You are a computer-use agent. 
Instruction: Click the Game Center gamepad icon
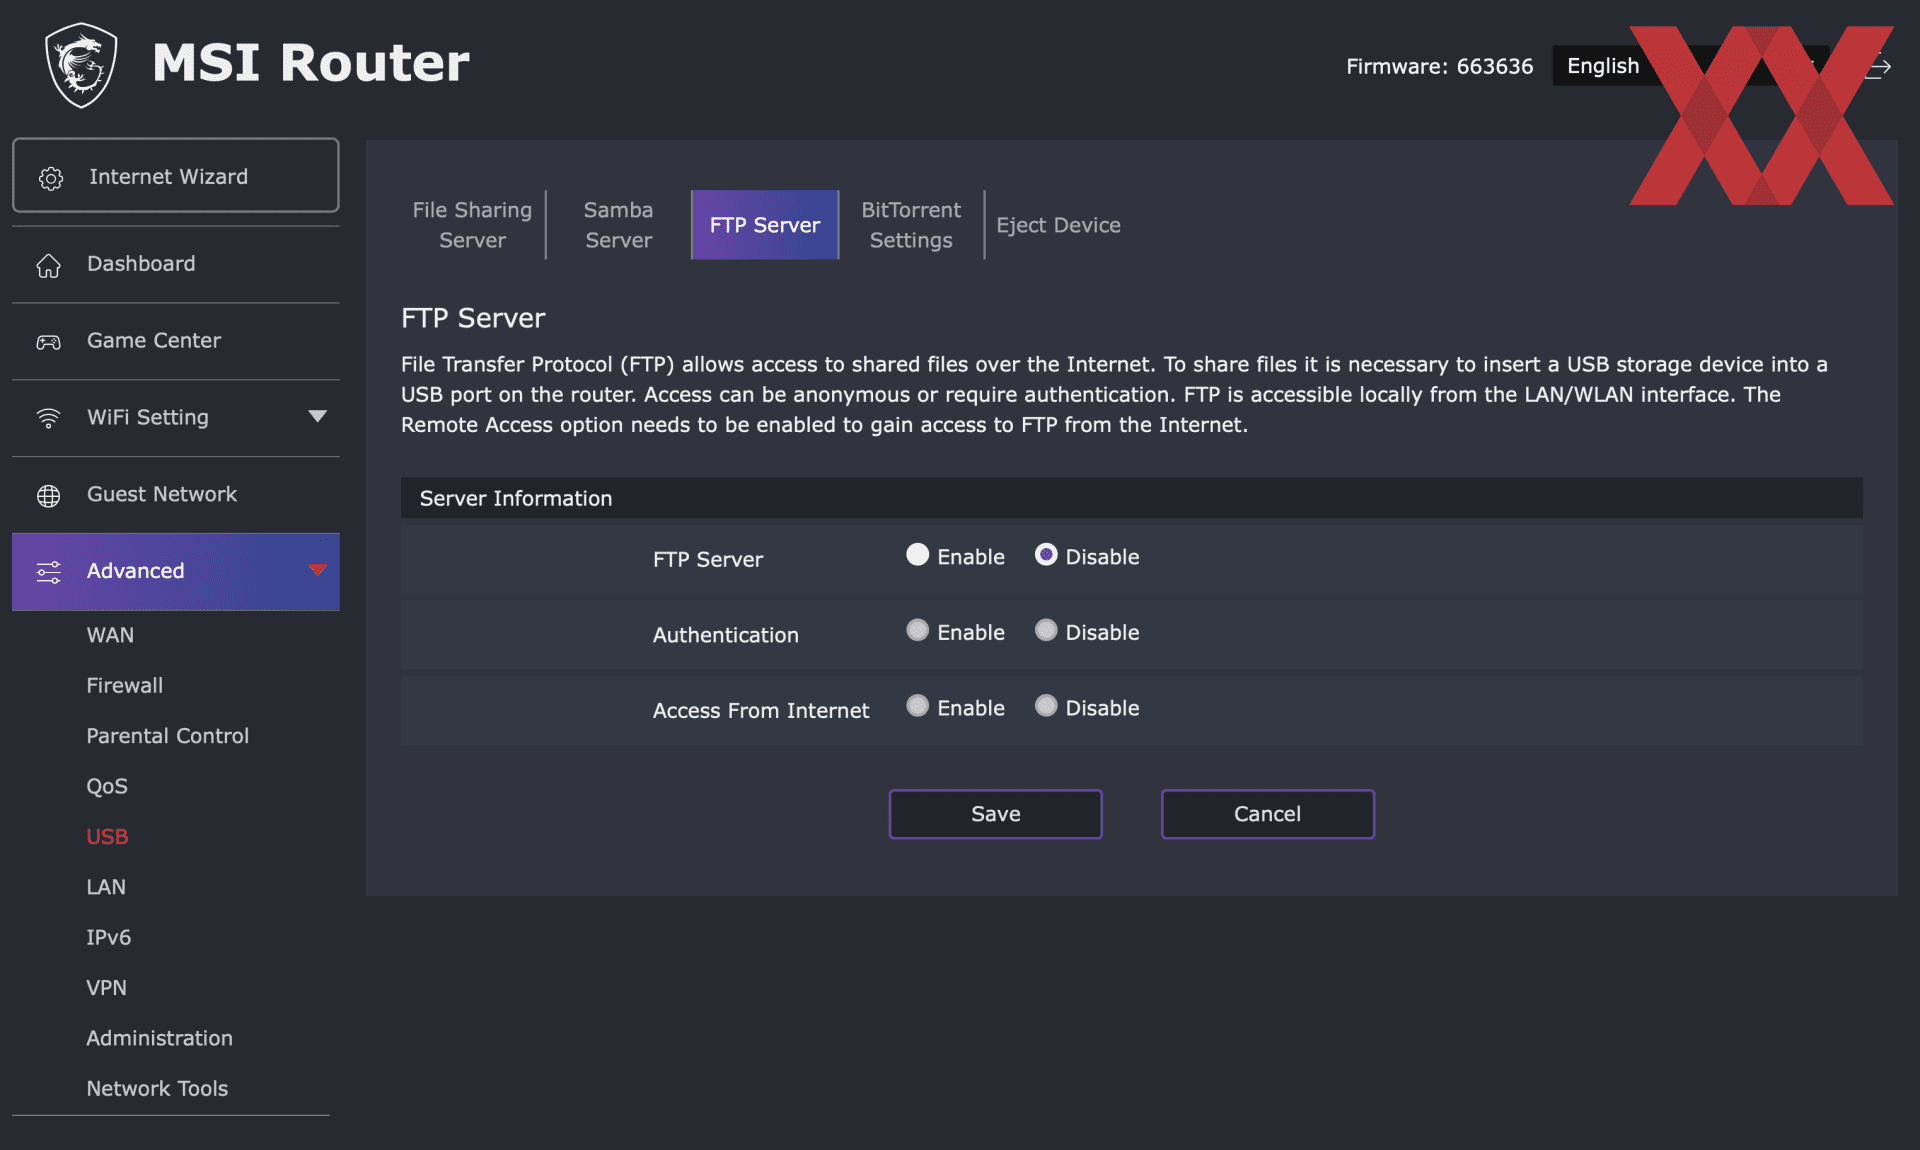point(49,342)
